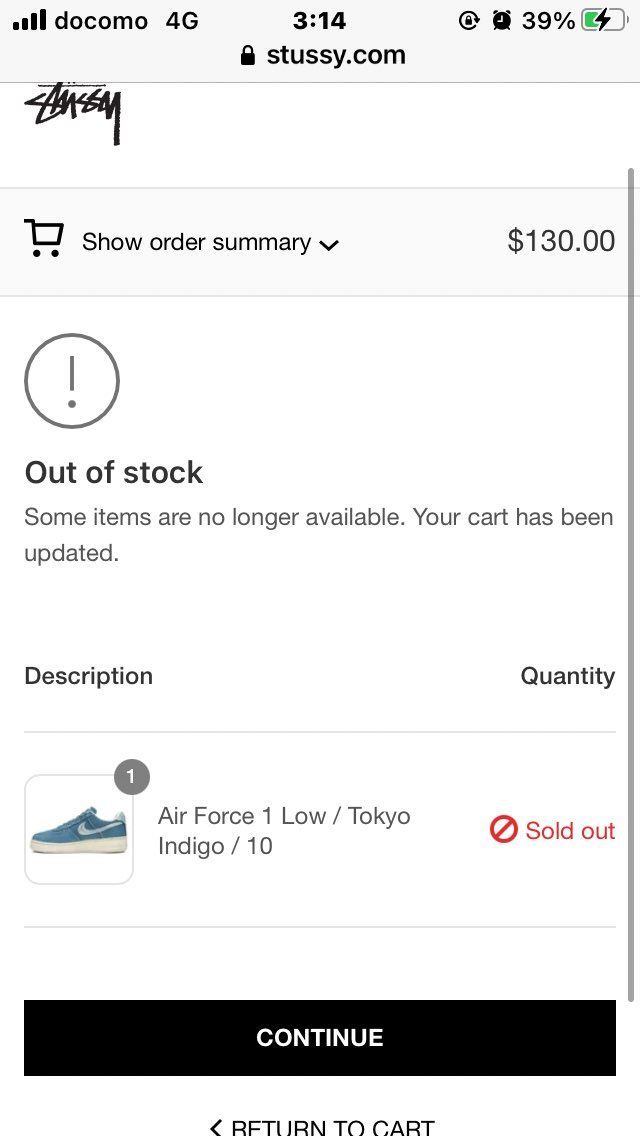Click the $130.00 order total
Viewport: 640px width, 1136px height.
561,241
